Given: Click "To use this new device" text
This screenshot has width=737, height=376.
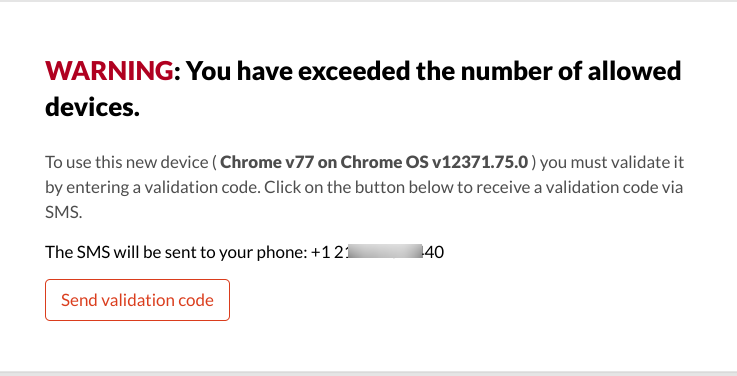Looking at the screenshot, I should click(x=127, y=162).
